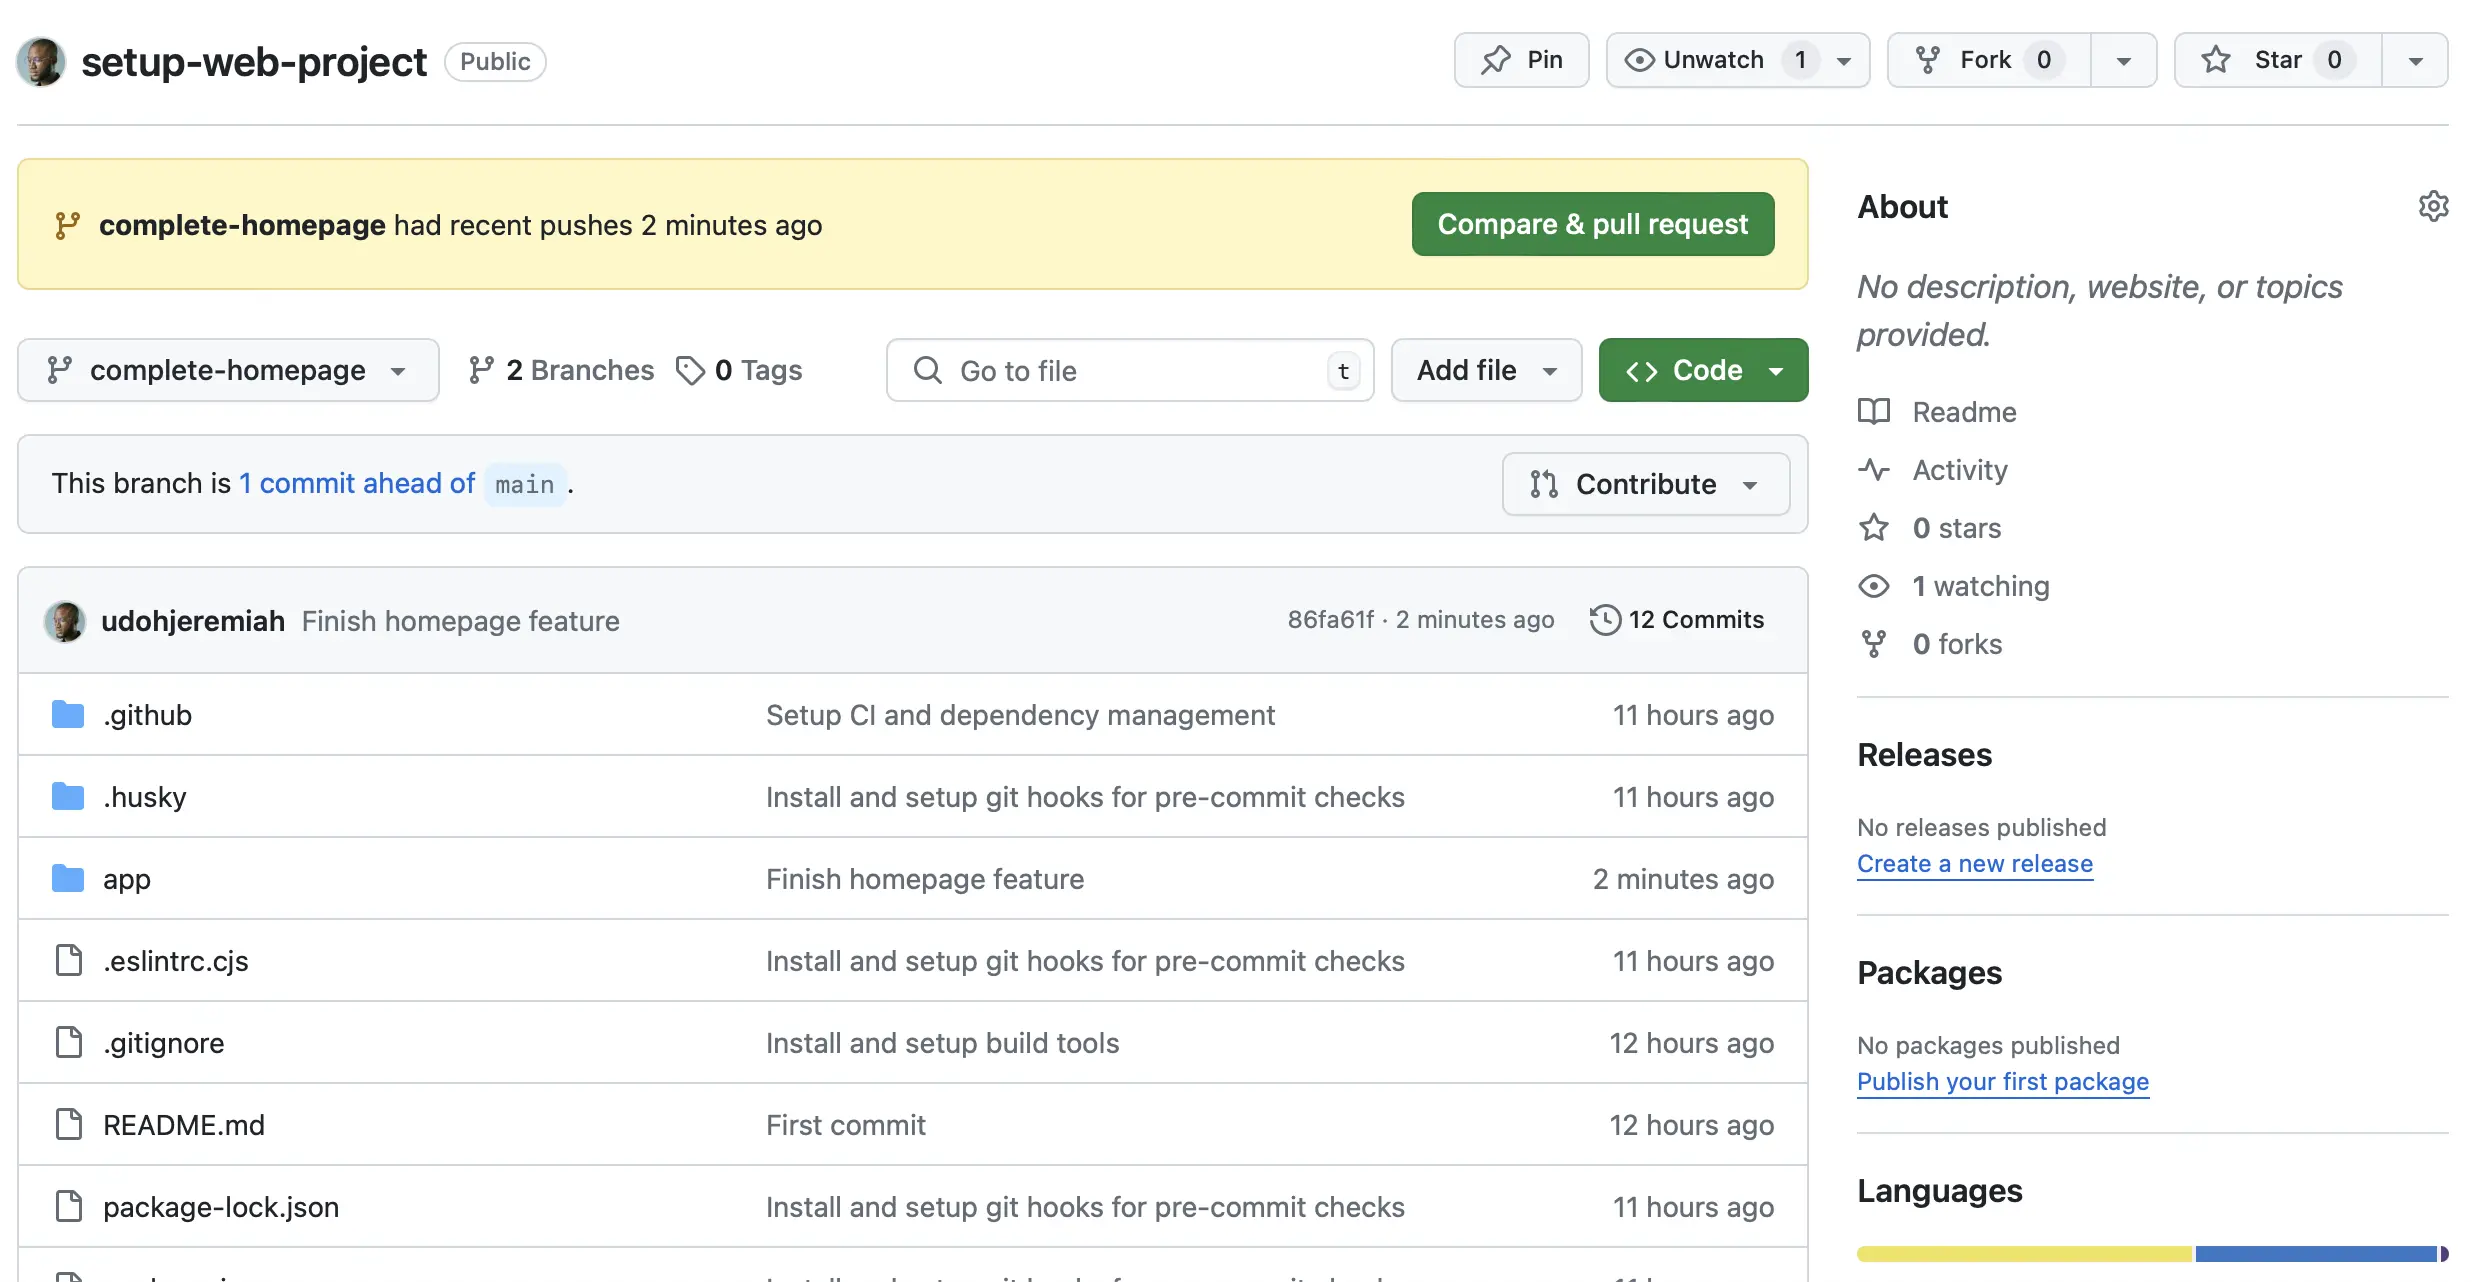Click the yellow JavaScript language bar
The image size is (2472, 1282).
2024,1254
